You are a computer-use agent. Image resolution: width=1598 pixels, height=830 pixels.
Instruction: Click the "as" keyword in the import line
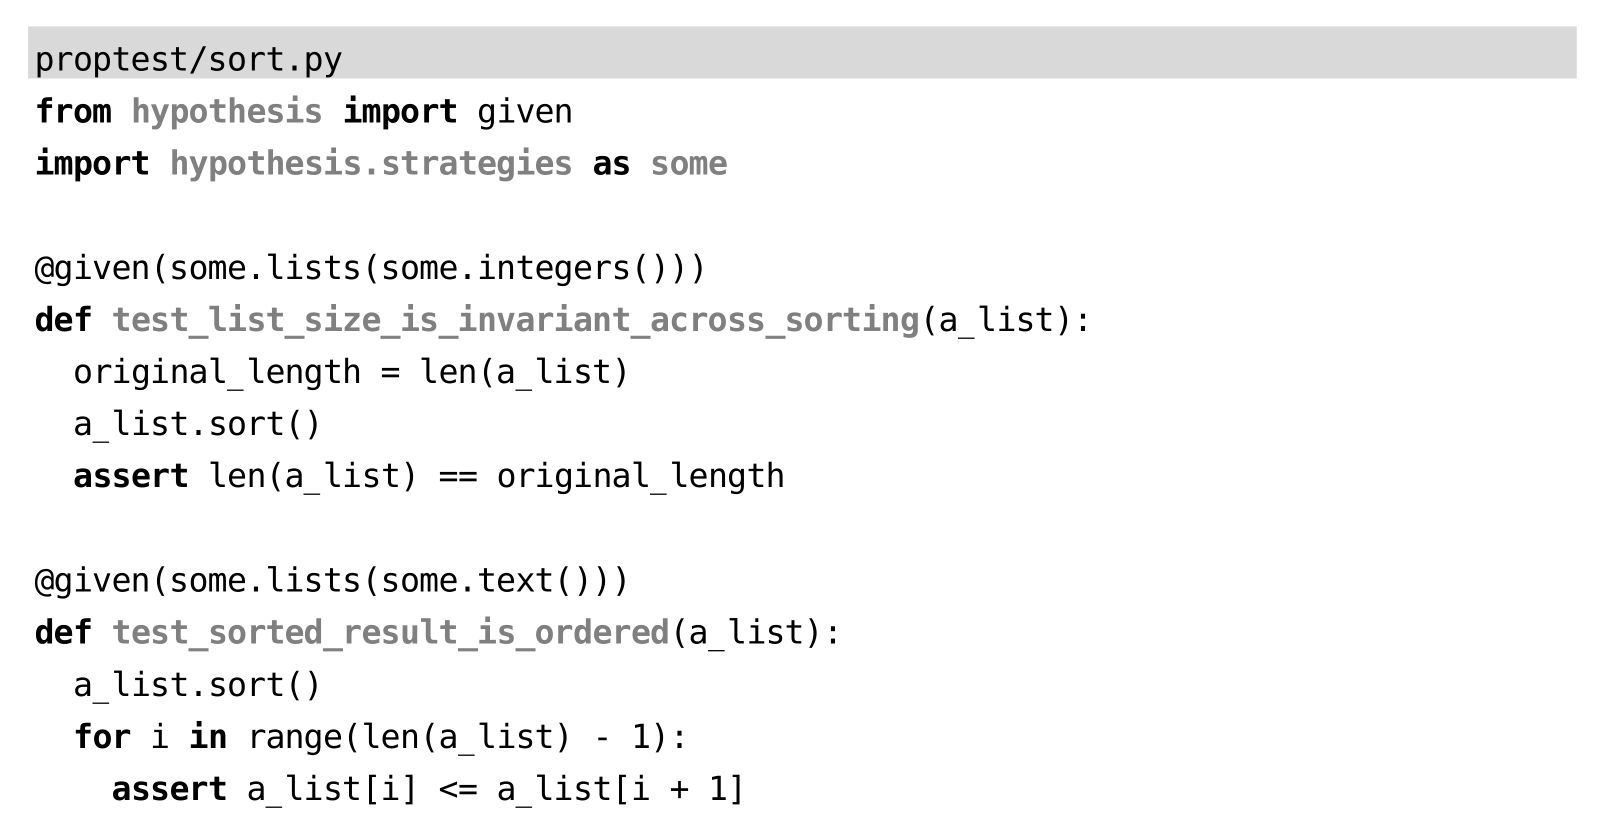611,163
